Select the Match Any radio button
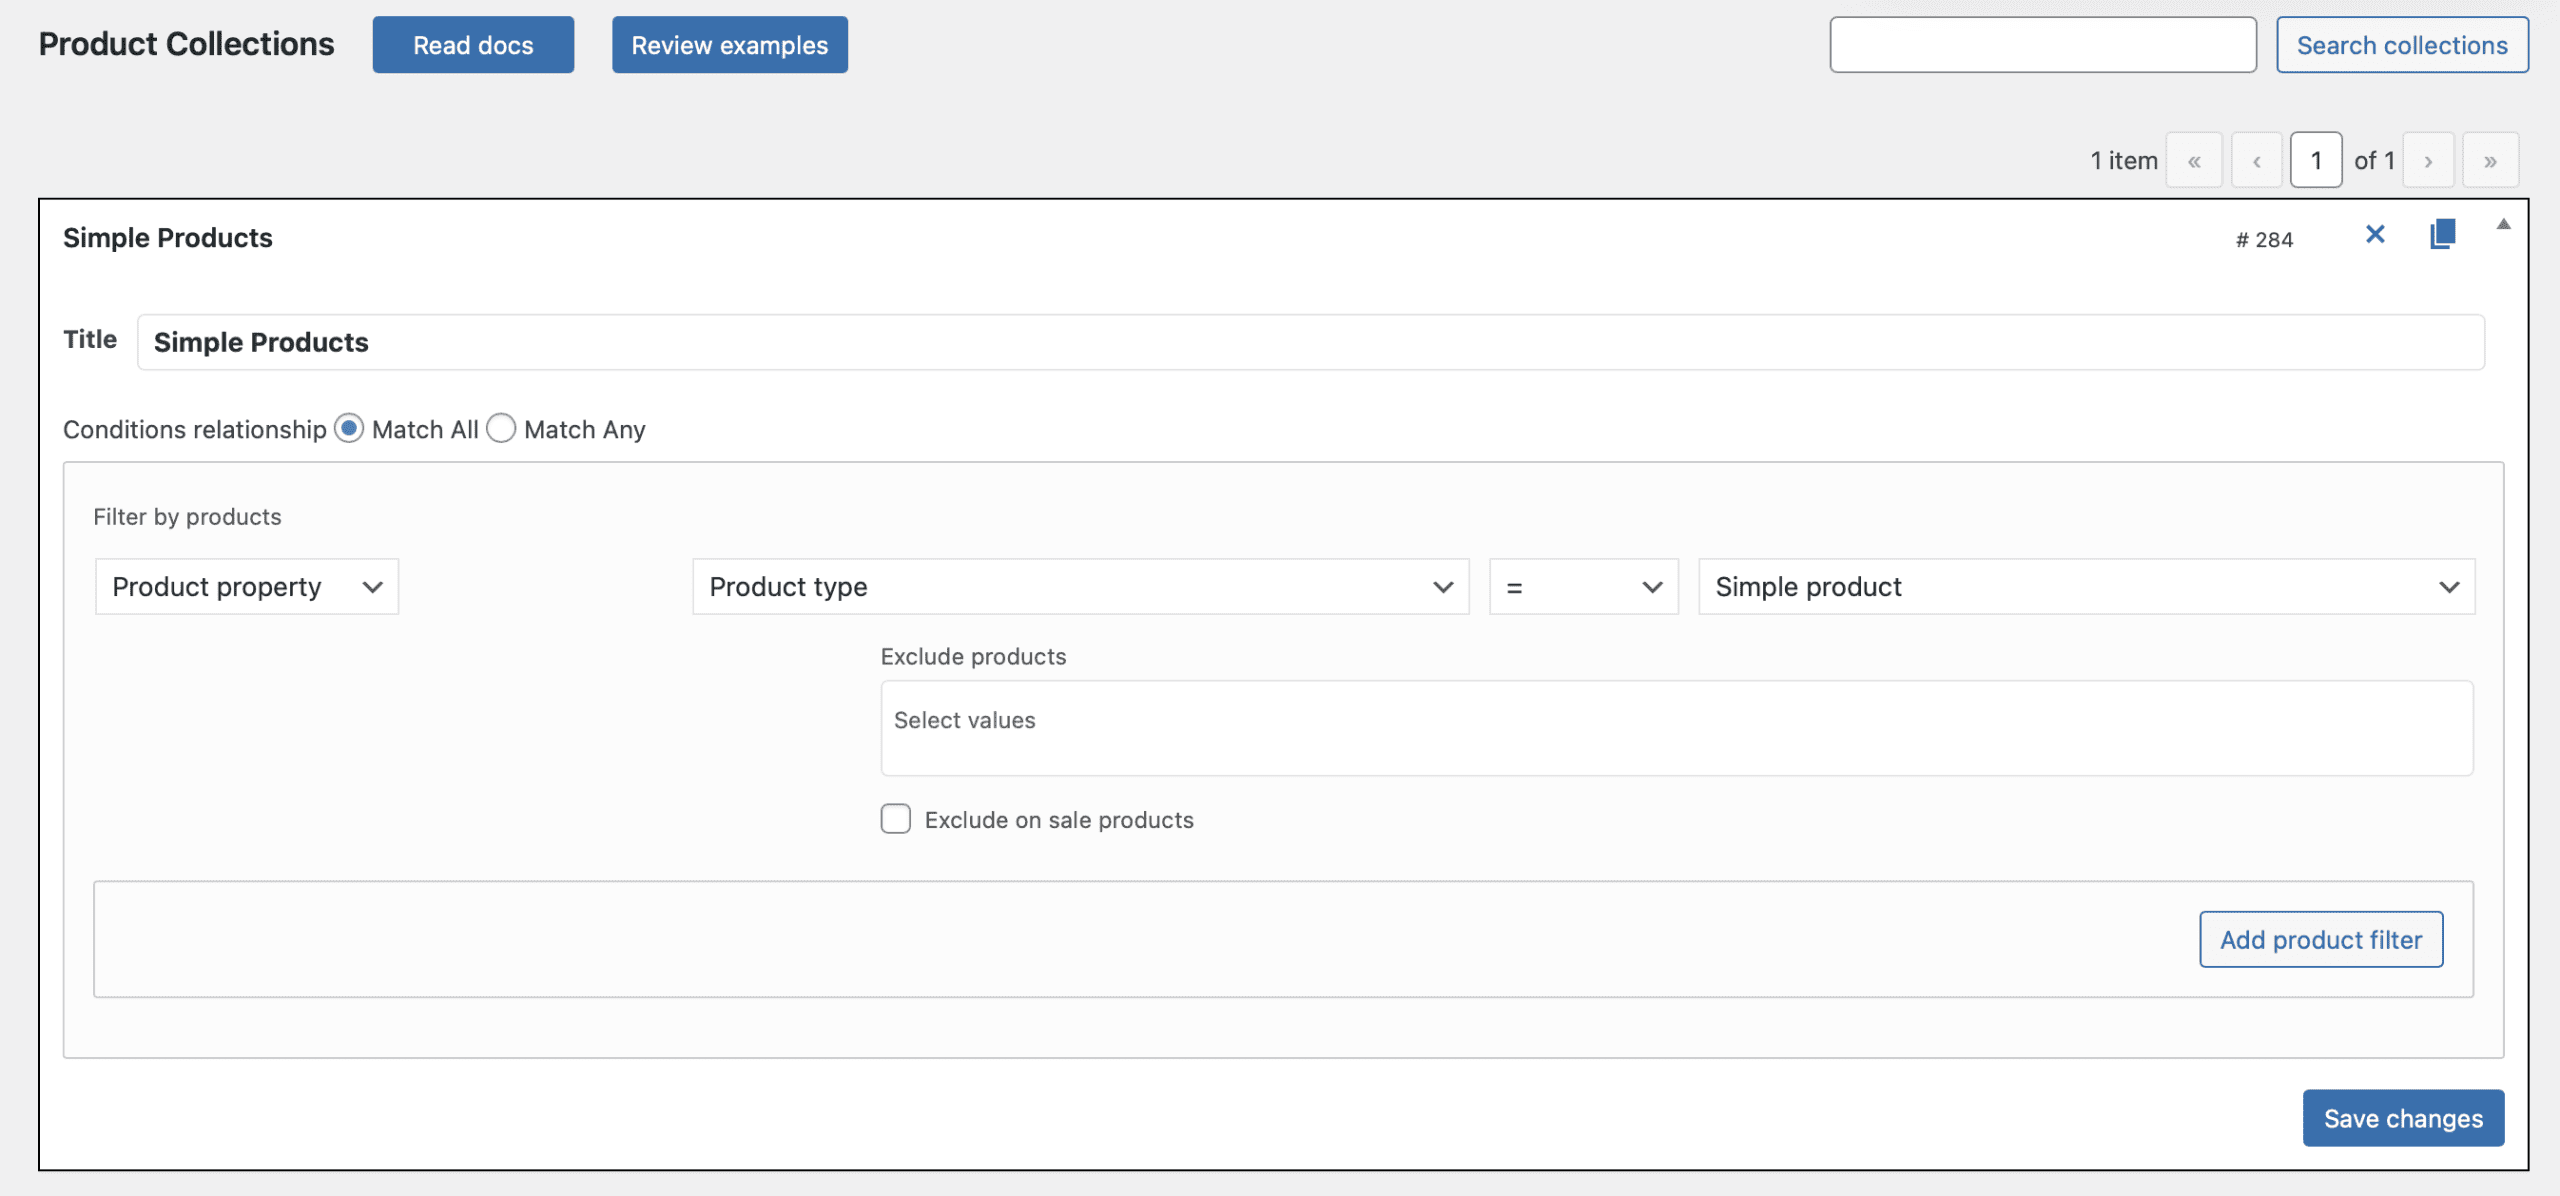Image resolution: width=2560 pixels, height=1196 pixels. pos(501,428)
